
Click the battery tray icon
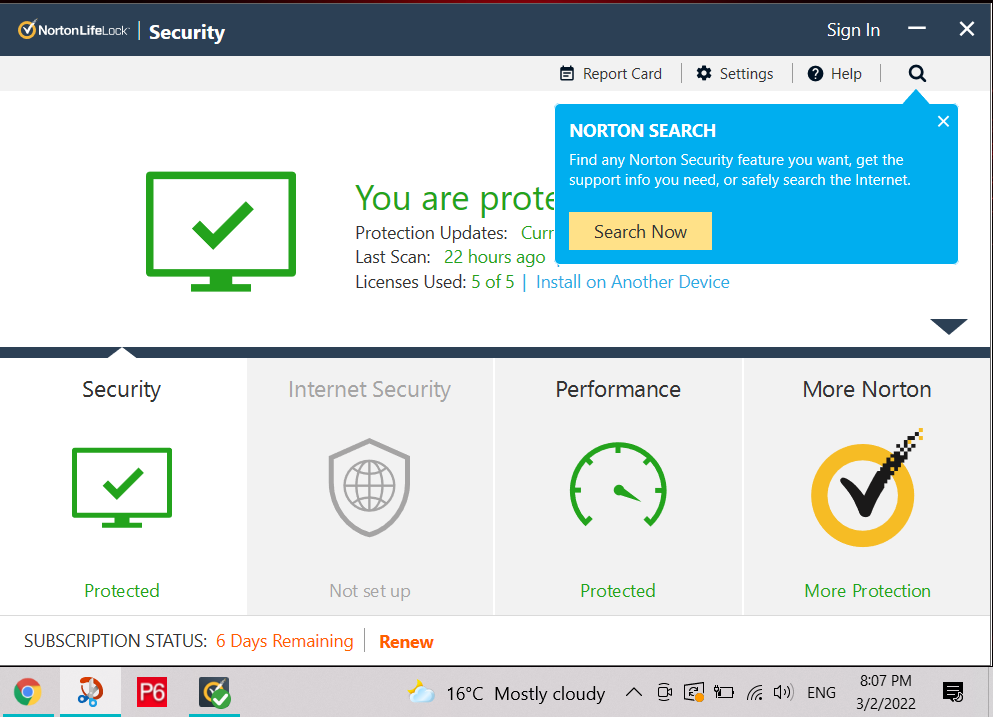pos(723,692)
